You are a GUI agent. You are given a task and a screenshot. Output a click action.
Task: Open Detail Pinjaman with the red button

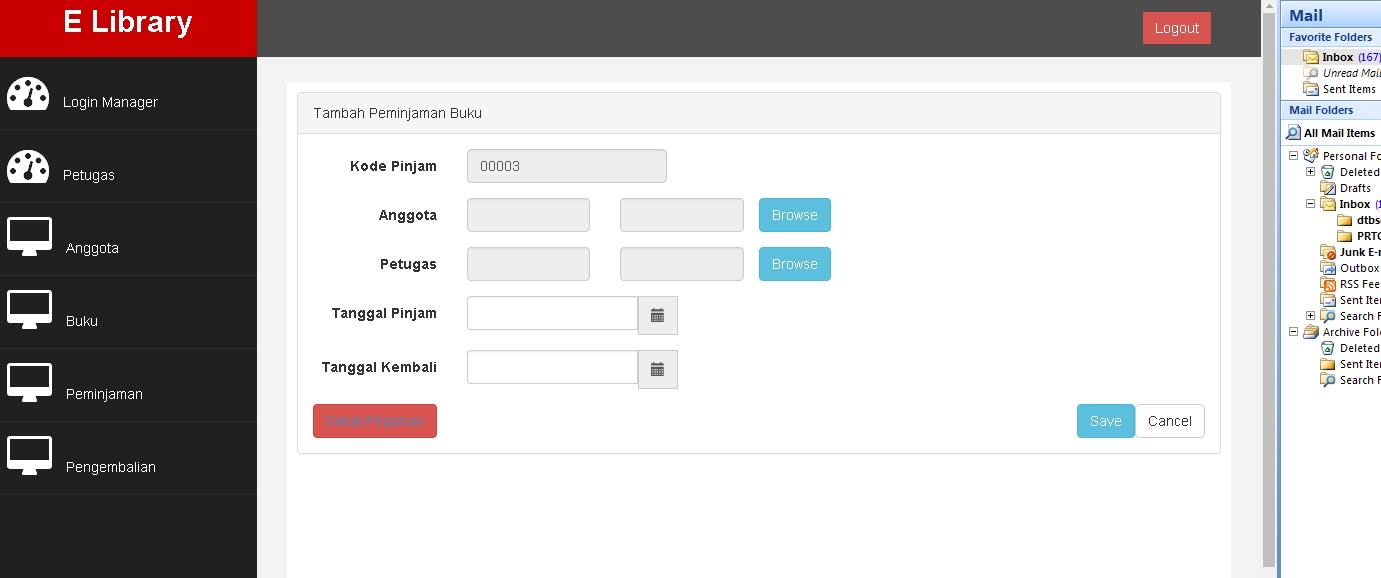[375, 421]
